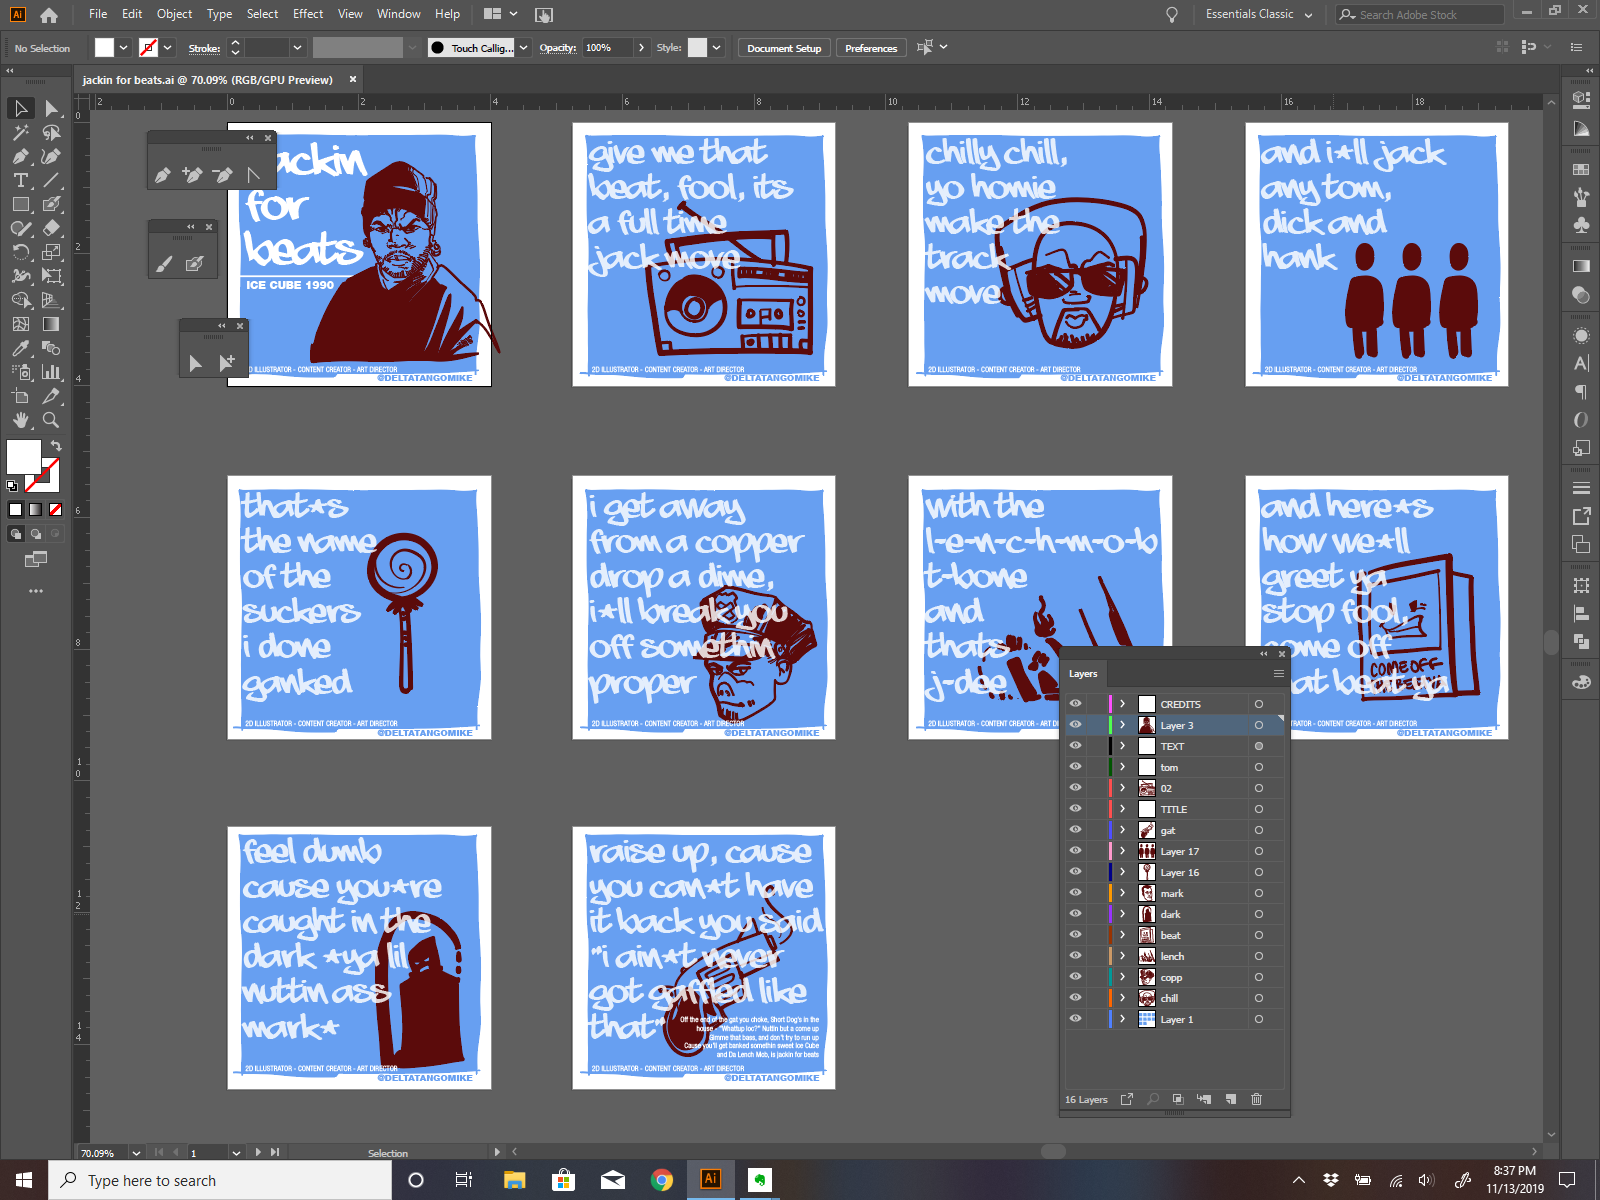Image resolution: width=1600 pixels, height=1200 pixels.
Task: Expand the Layer 17 contents
Action: pyautogui.click(x=1123, y=851)
